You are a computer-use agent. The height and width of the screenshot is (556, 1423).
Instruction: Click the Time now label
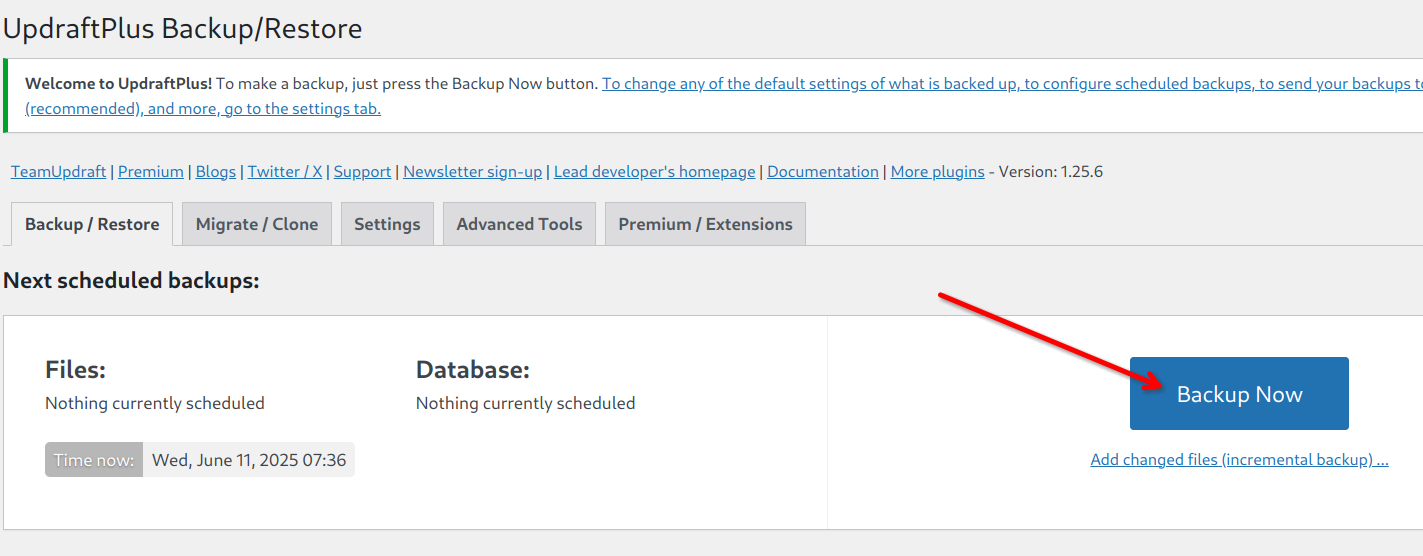(x=94, y=460)
